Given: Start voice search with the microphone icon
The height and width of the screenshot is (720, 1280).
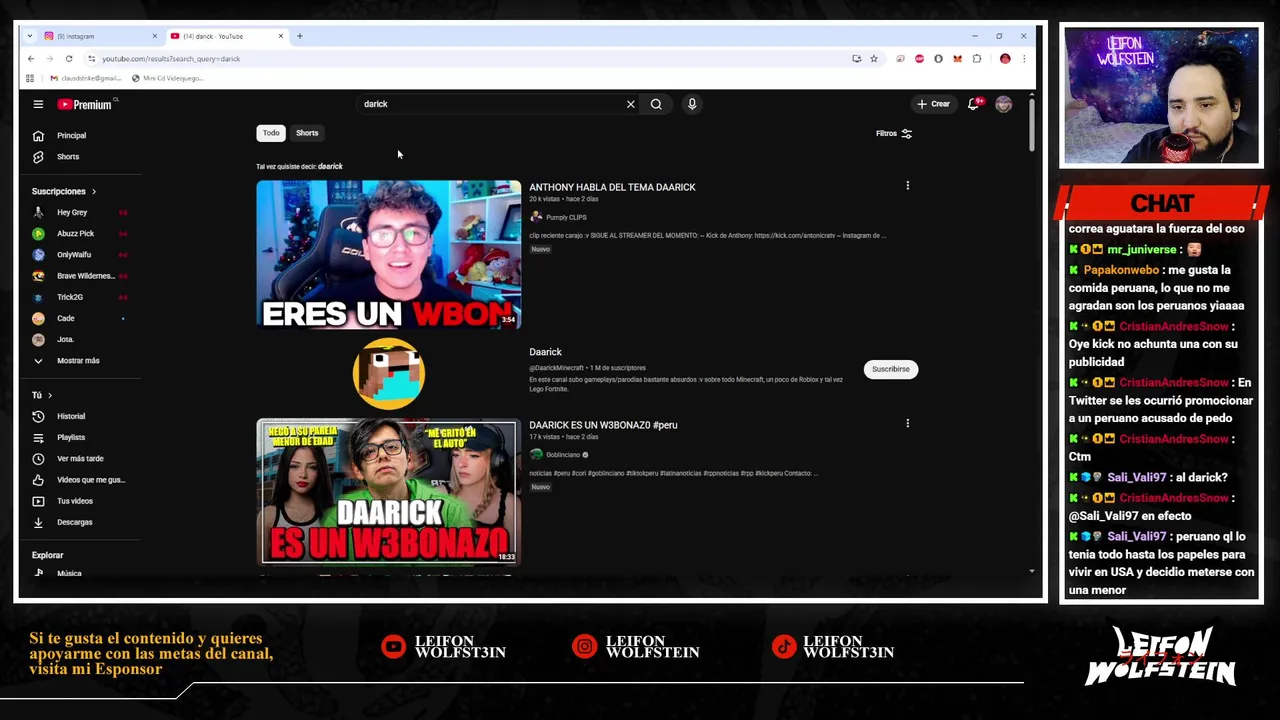Looking at the screenshot, I should coord(692,104).
